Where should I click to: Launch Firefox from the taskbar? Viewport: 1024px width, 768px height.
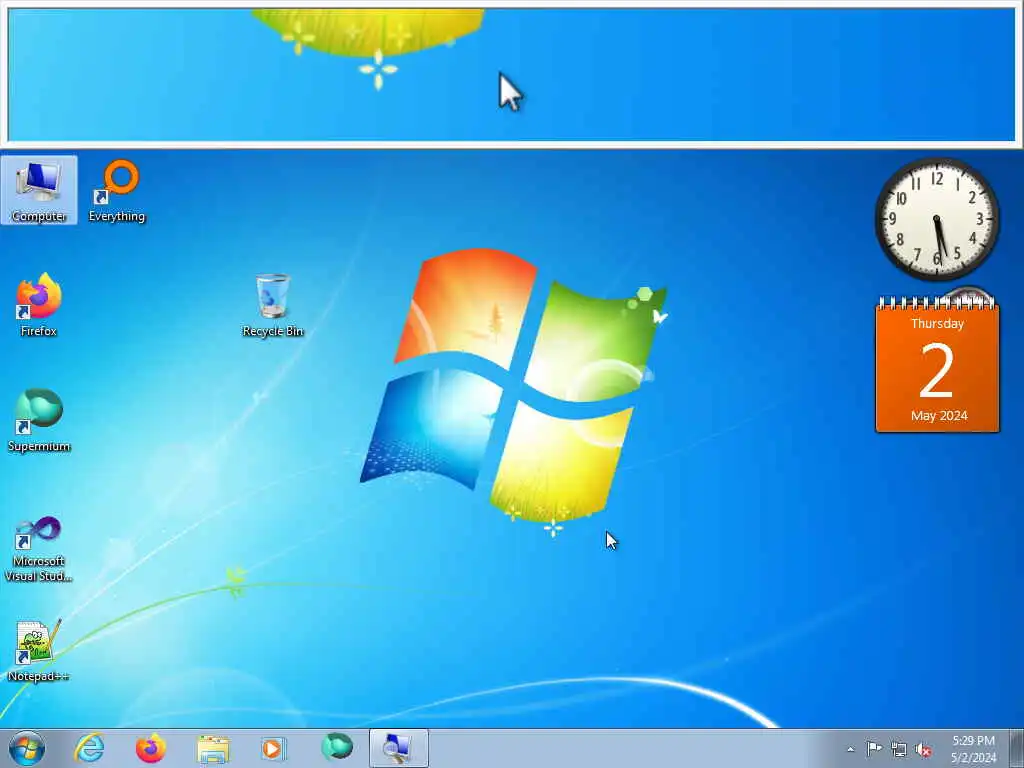tap(151, 748)
